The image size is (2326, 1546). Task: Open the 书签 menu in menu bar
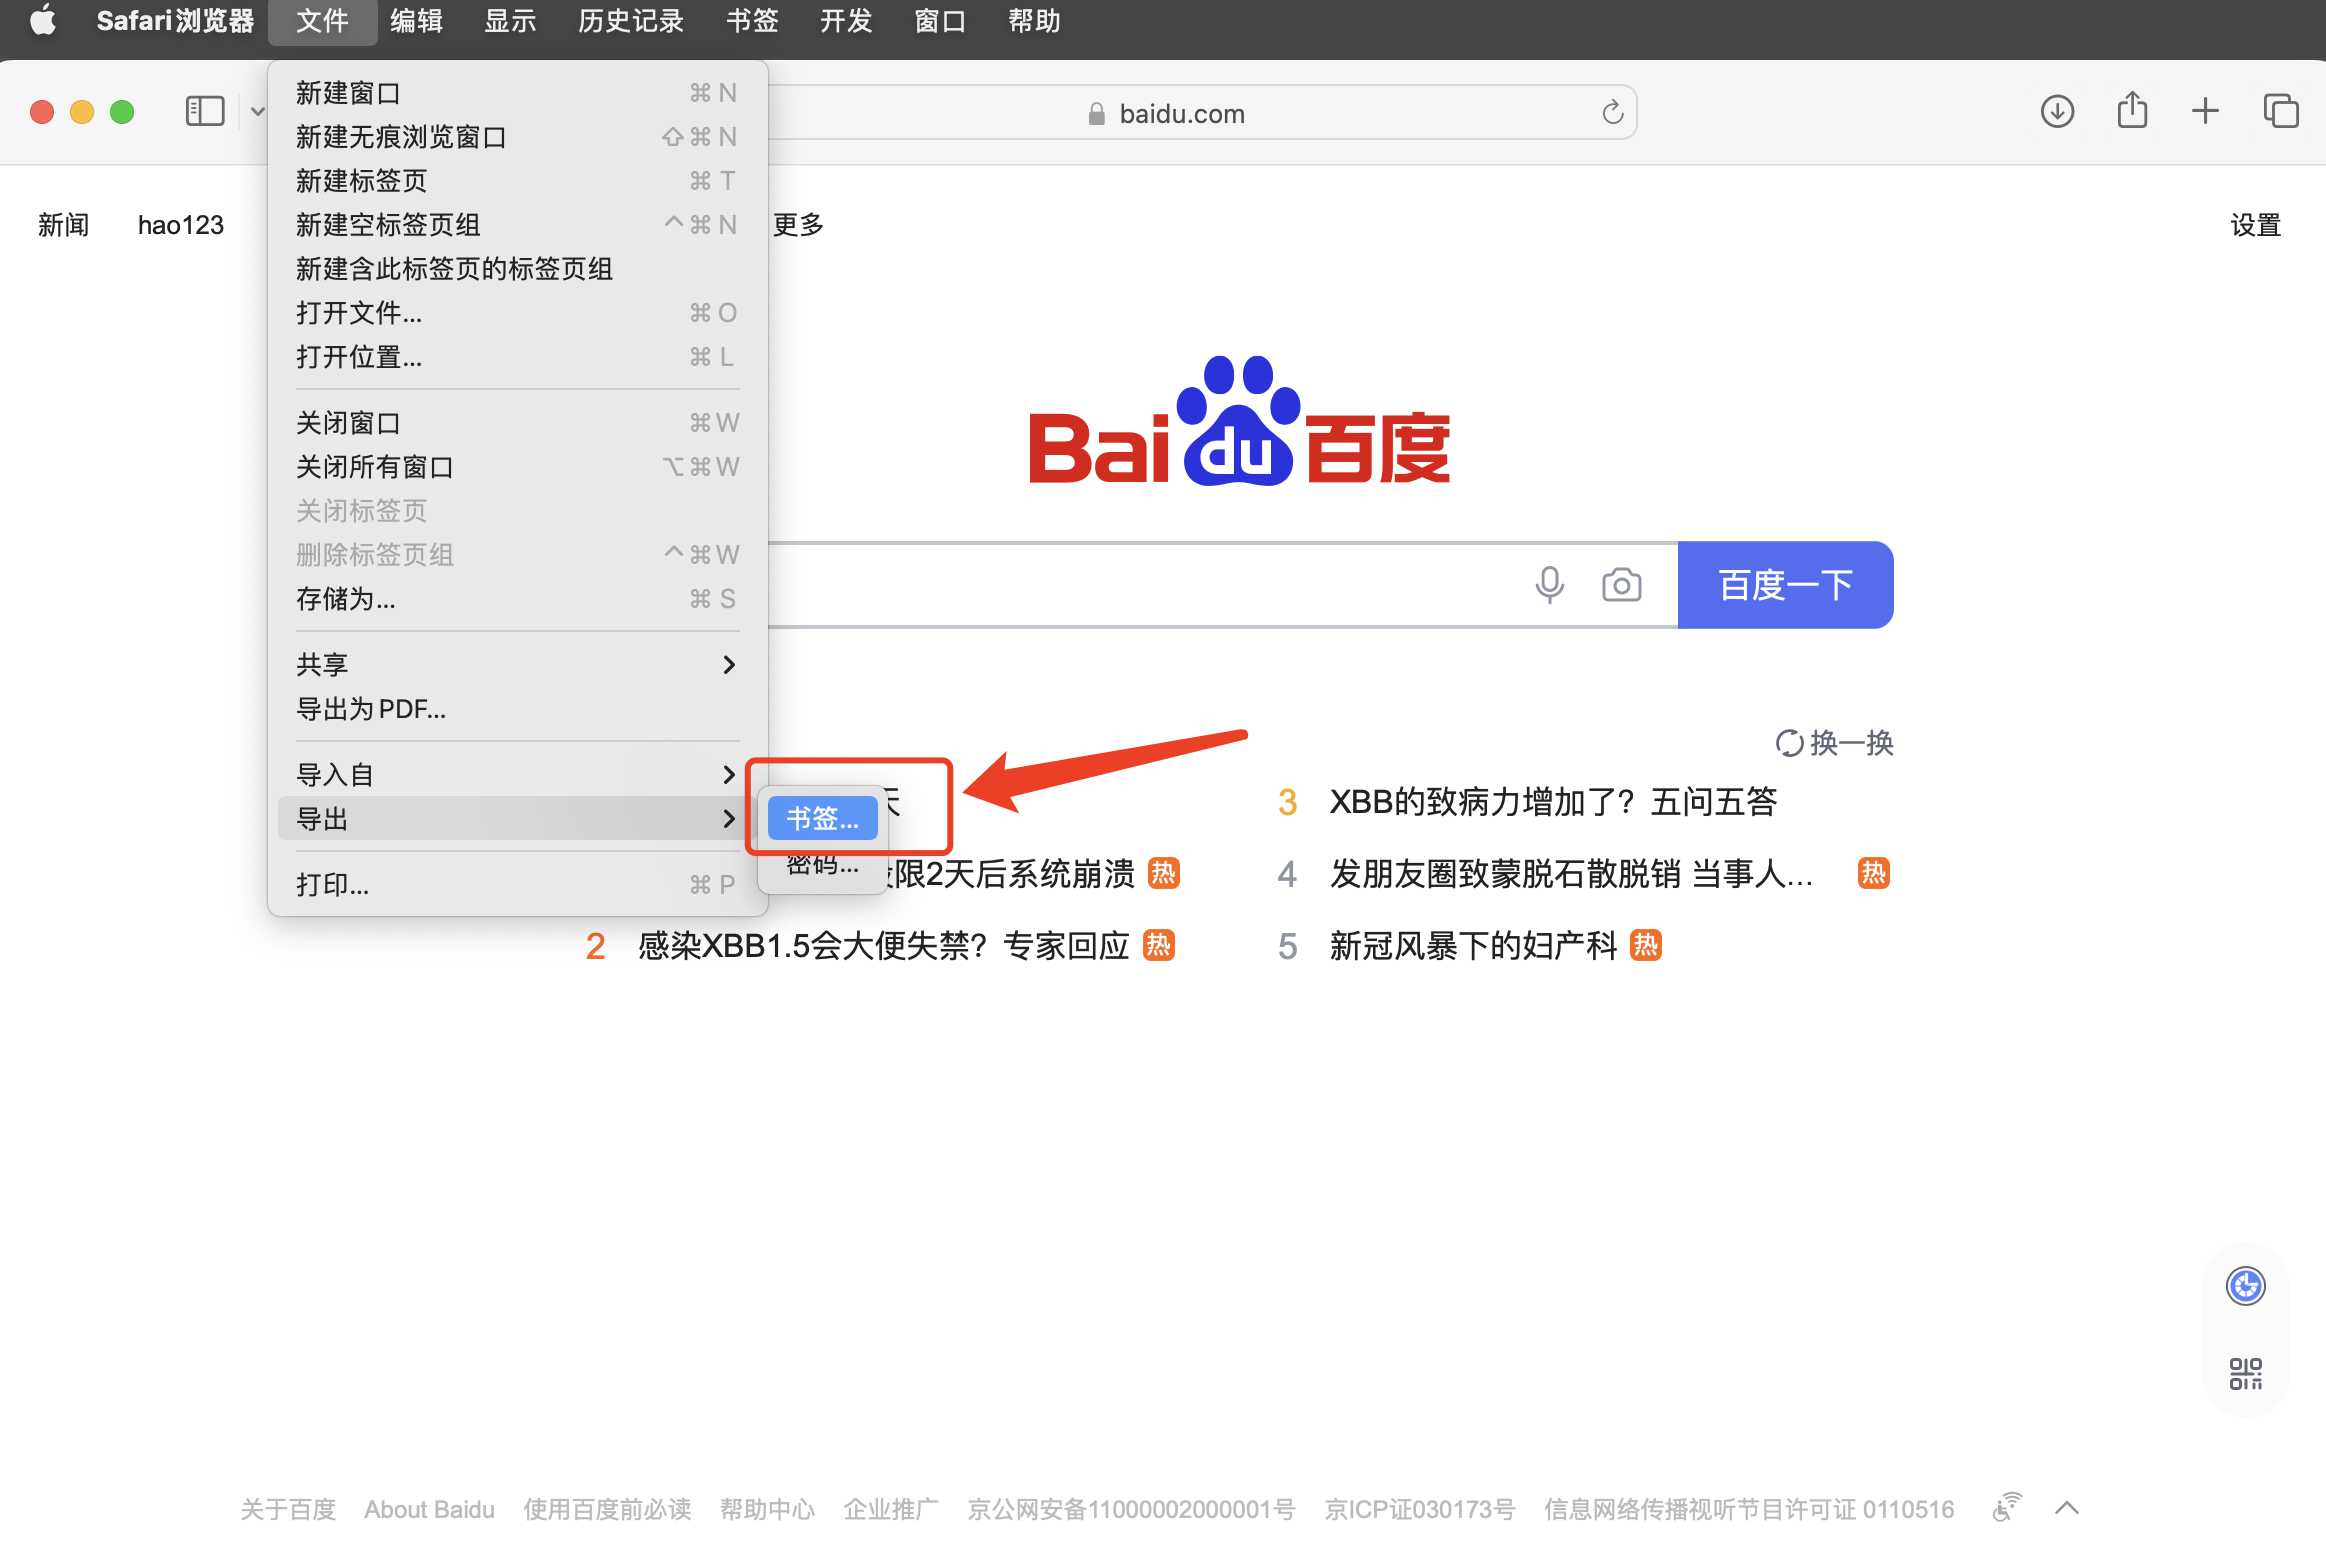point(752,21)
